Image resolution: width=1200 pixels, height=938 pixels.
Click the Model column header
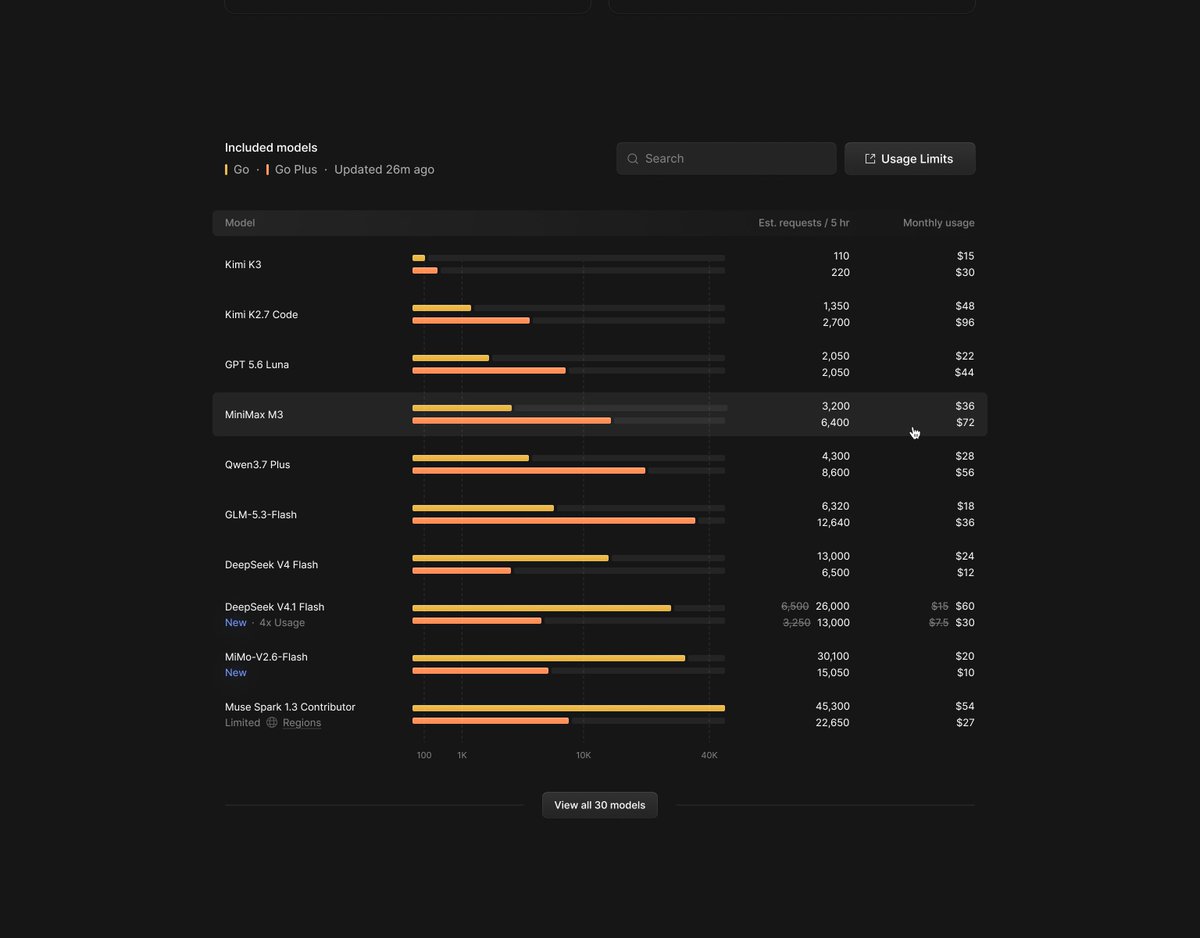[x=240, y=223]
